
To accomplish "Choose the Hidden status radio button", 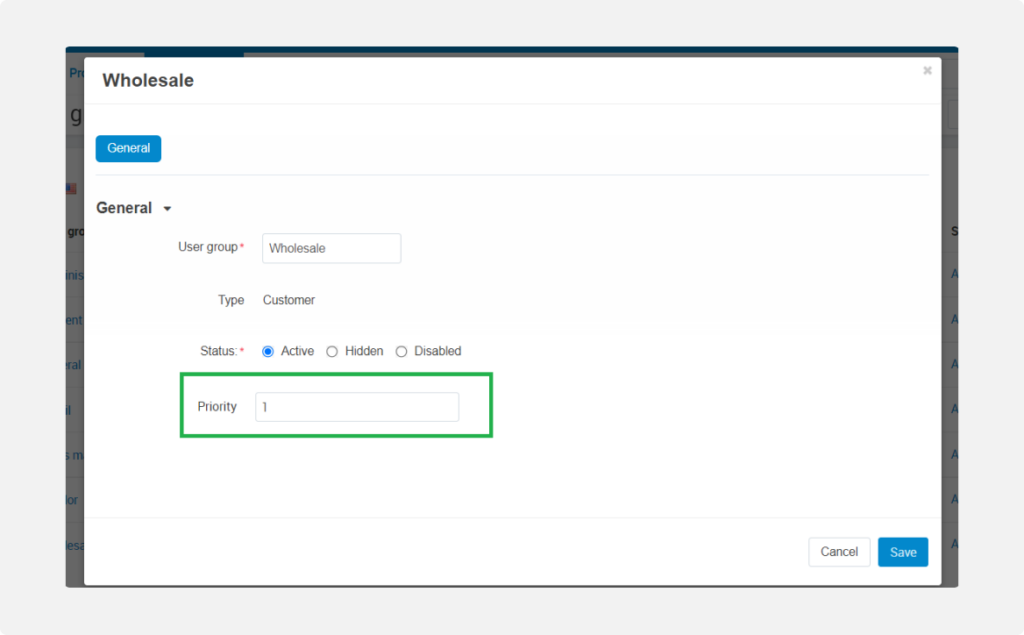I will [x=332, y=351].
